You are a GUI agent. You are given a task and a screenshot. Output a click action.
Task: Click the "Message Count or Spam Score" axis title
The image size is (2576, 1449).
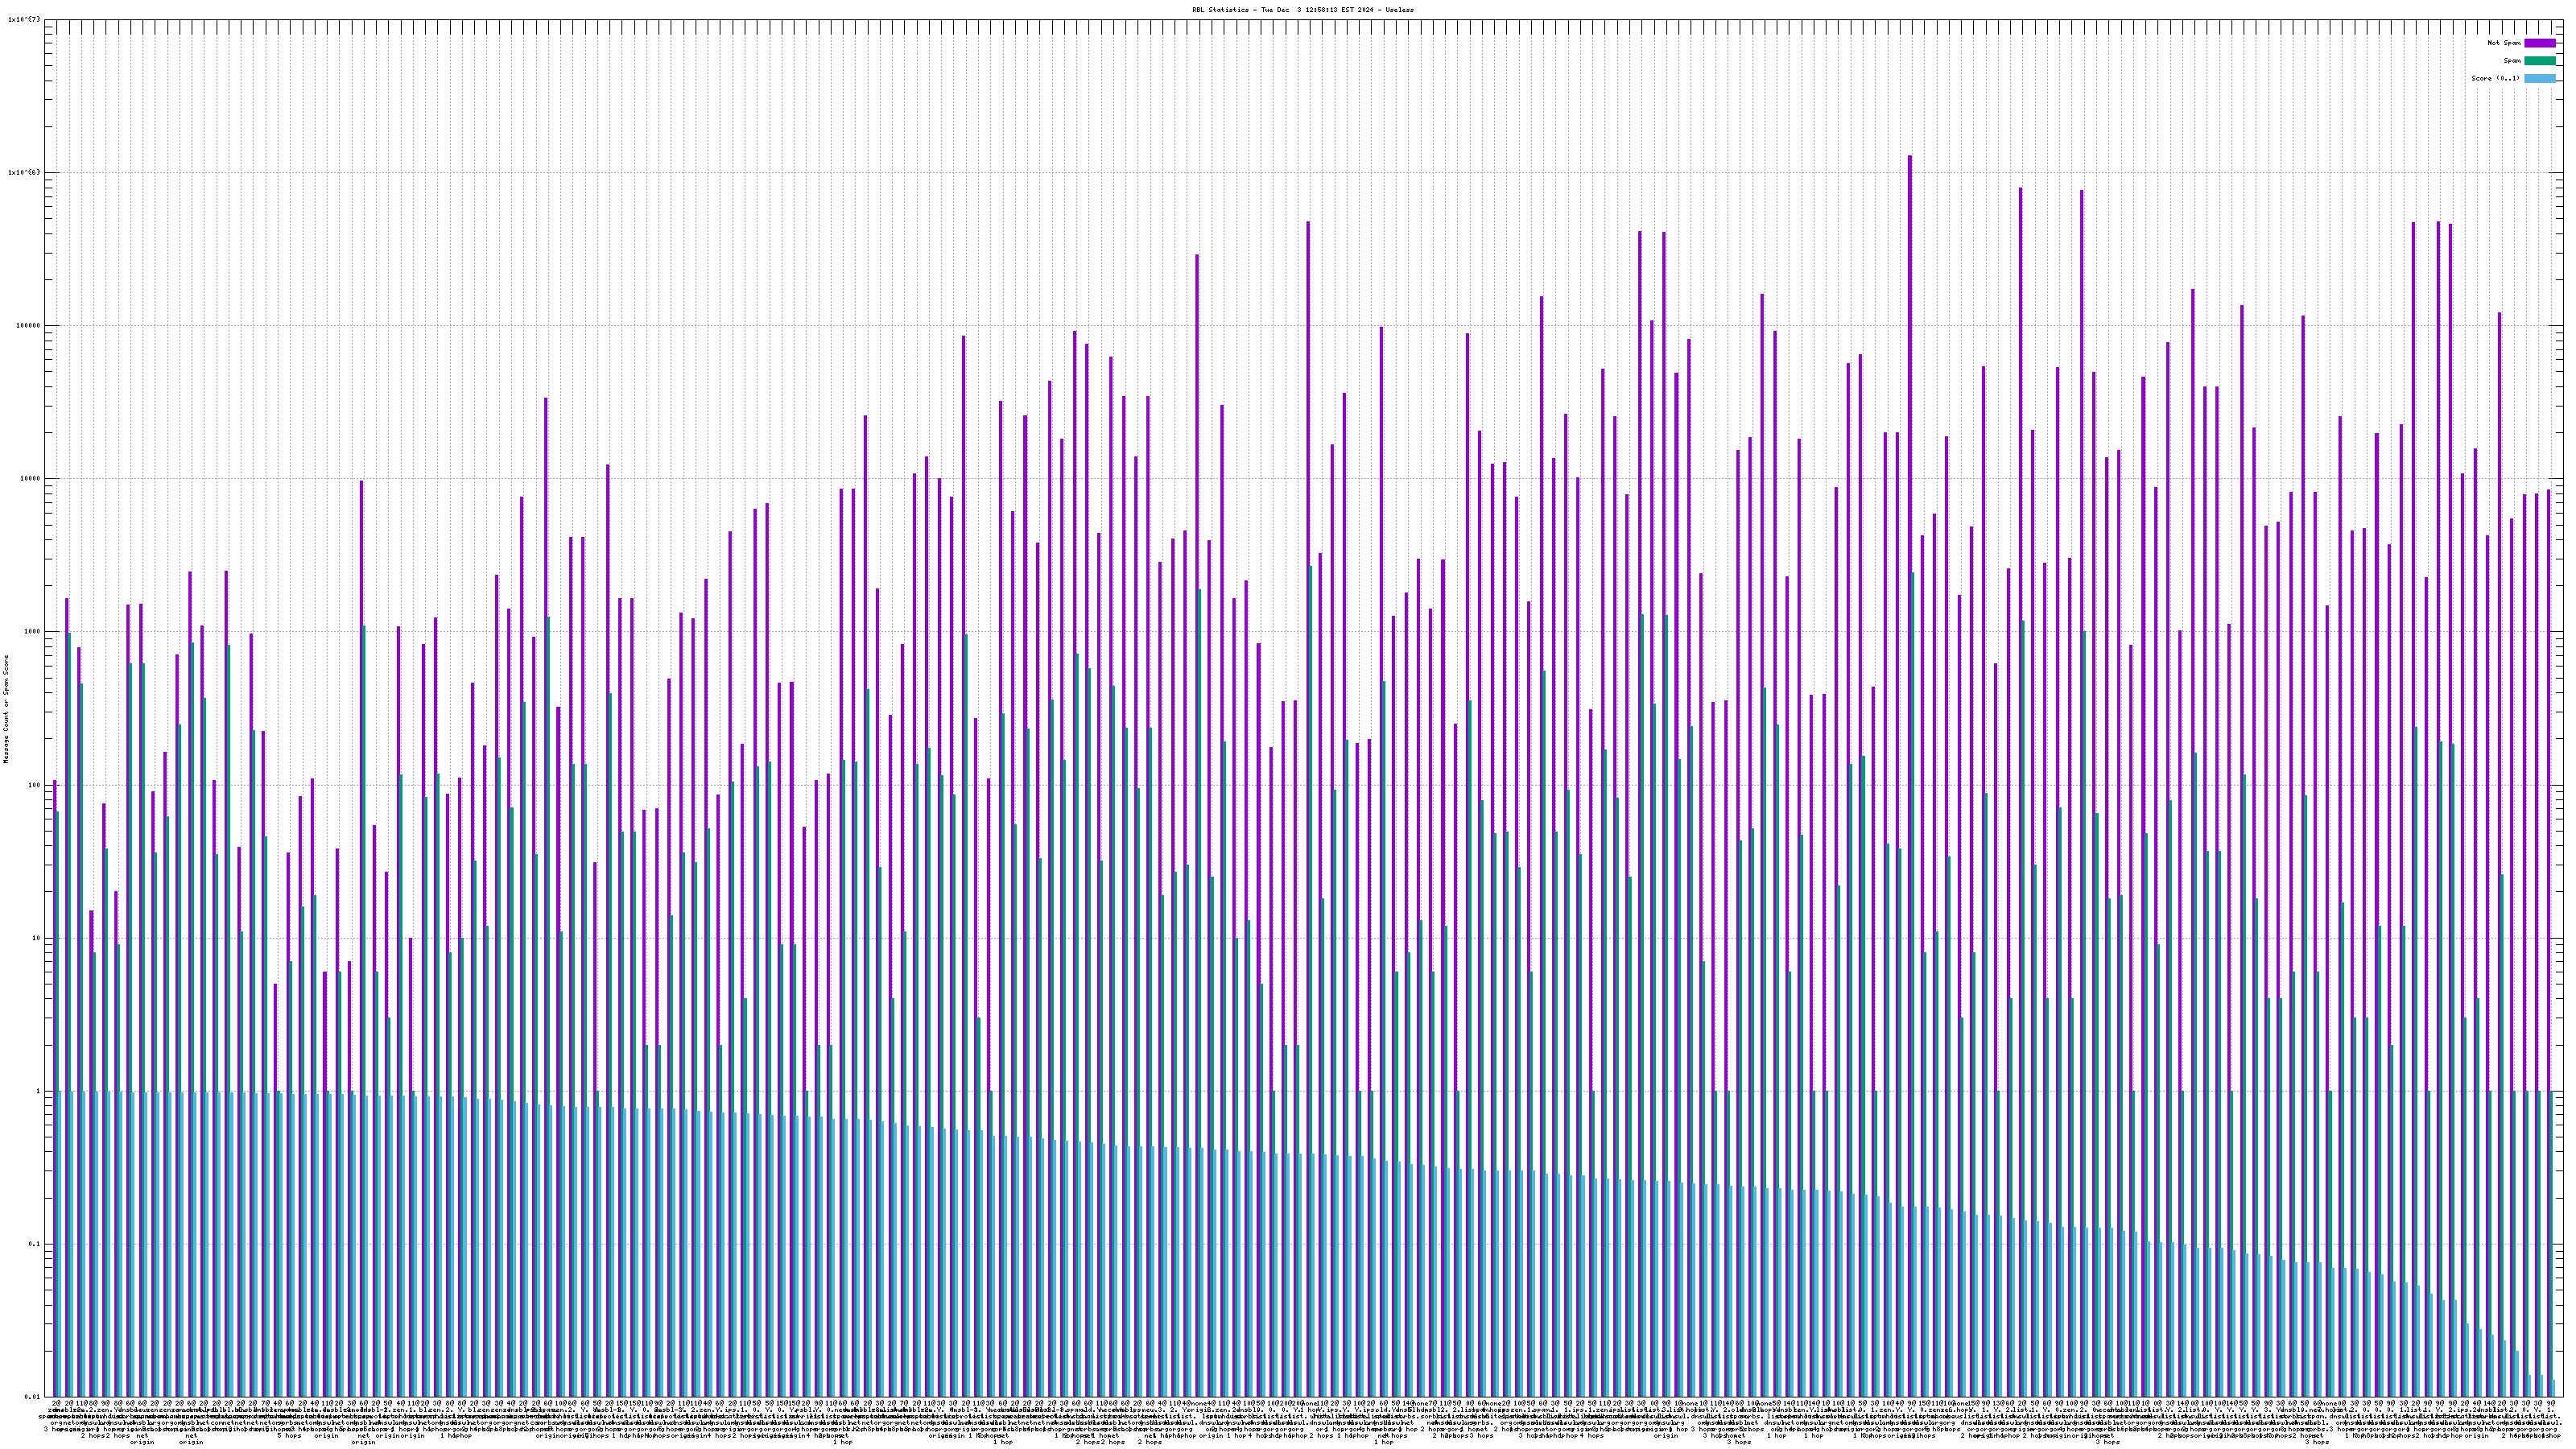(x=6, y=709)
